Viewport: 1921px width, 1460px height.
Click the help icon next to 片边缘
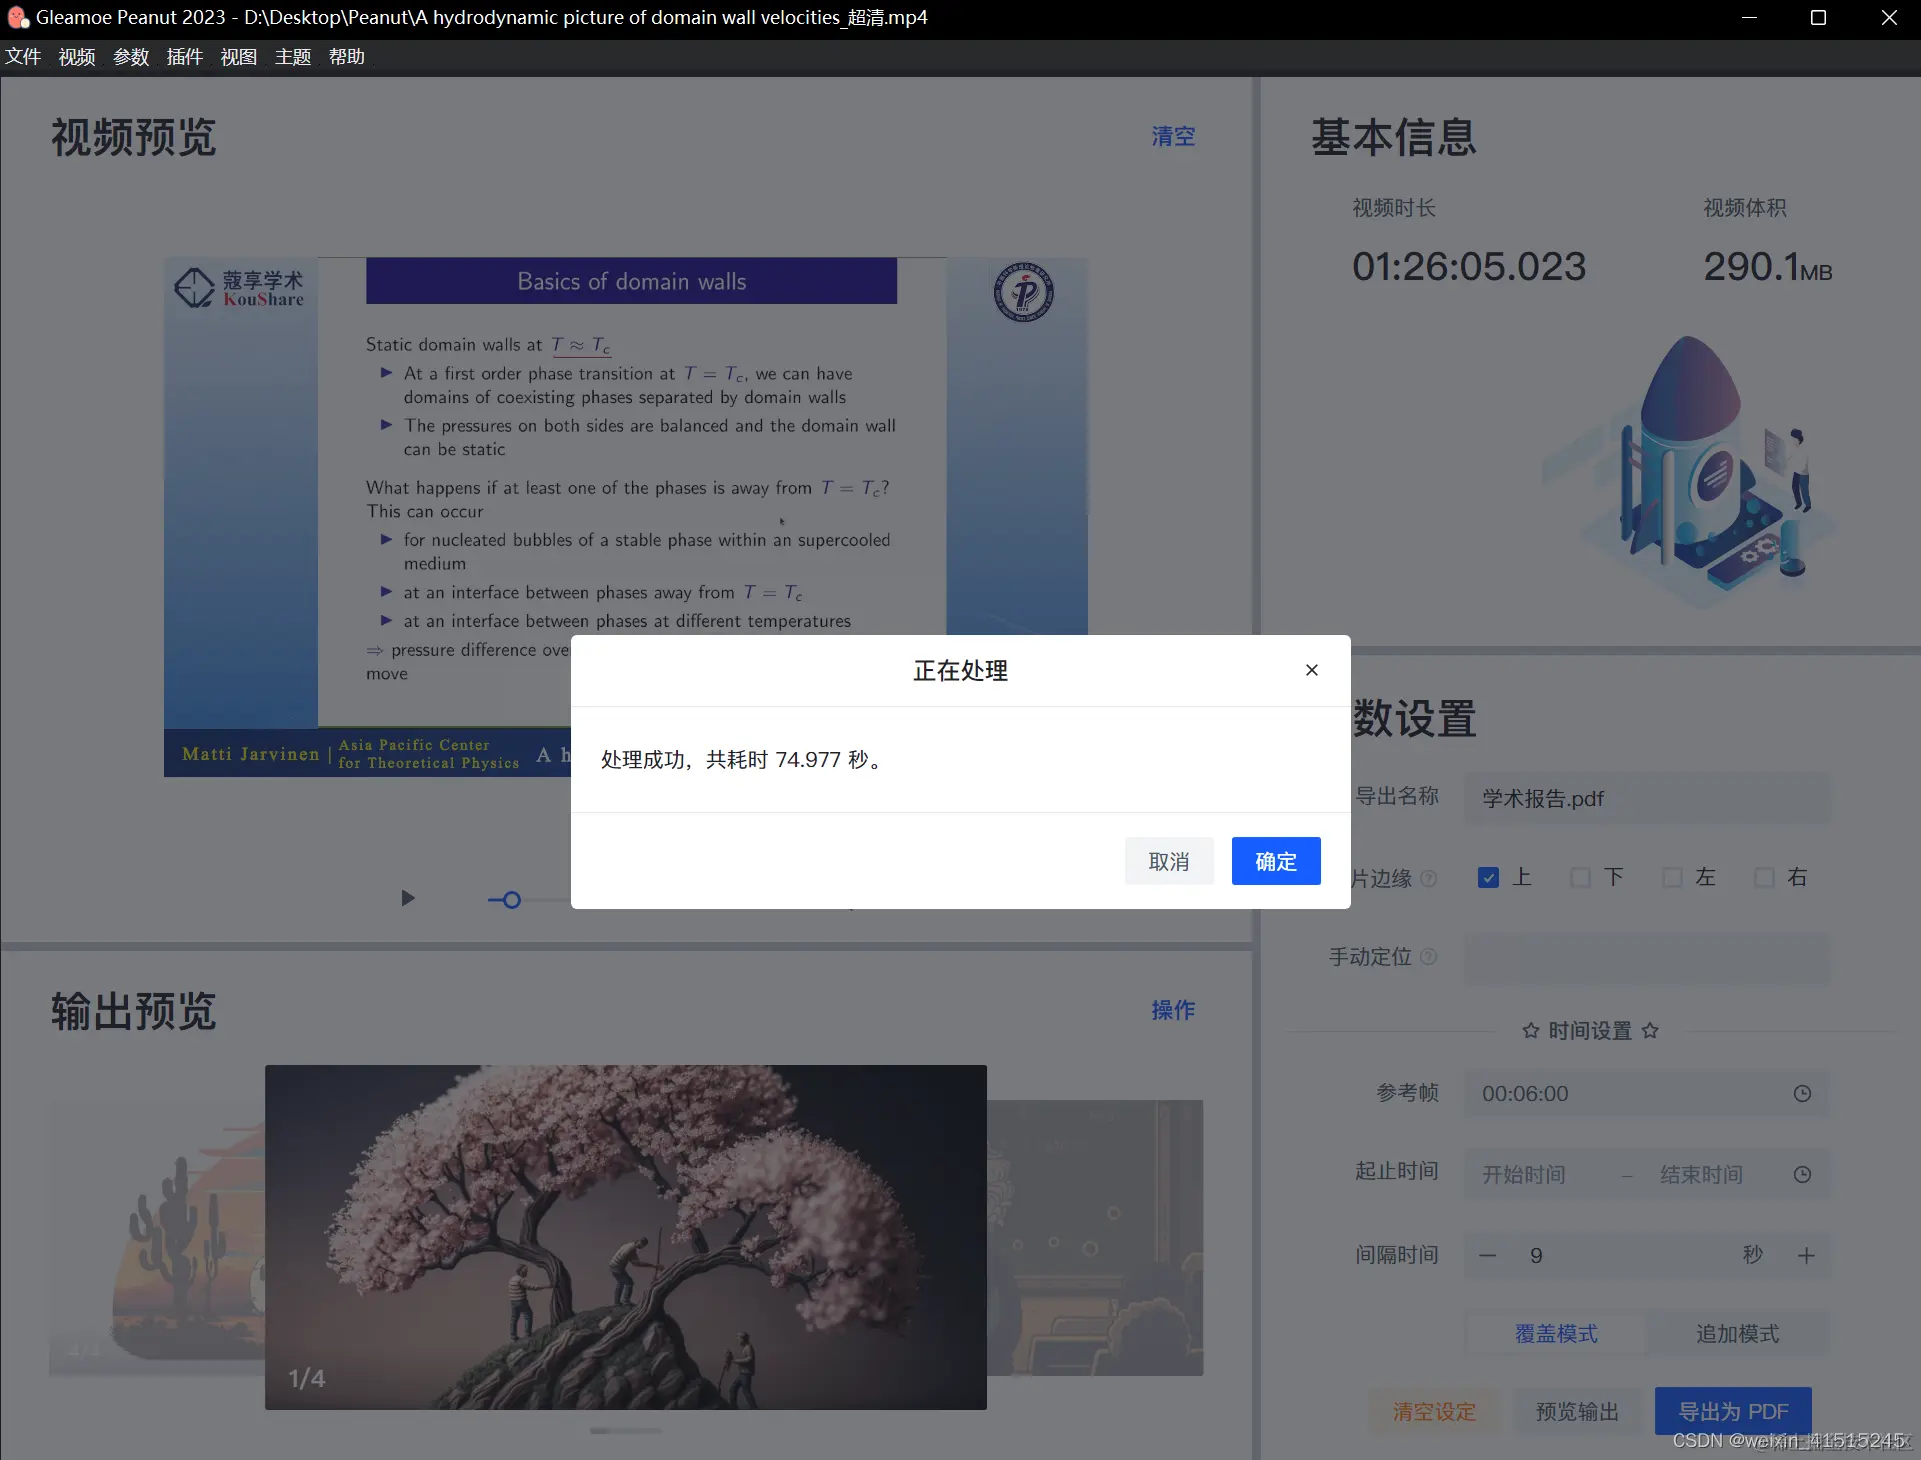1429,878
